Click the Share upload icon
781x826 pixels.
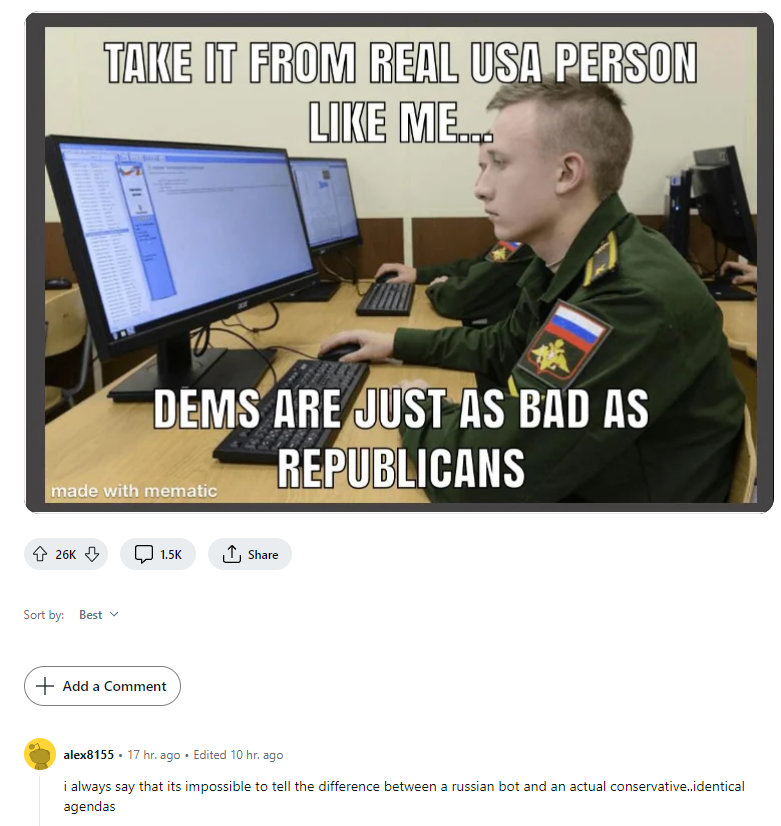point(232,554)
